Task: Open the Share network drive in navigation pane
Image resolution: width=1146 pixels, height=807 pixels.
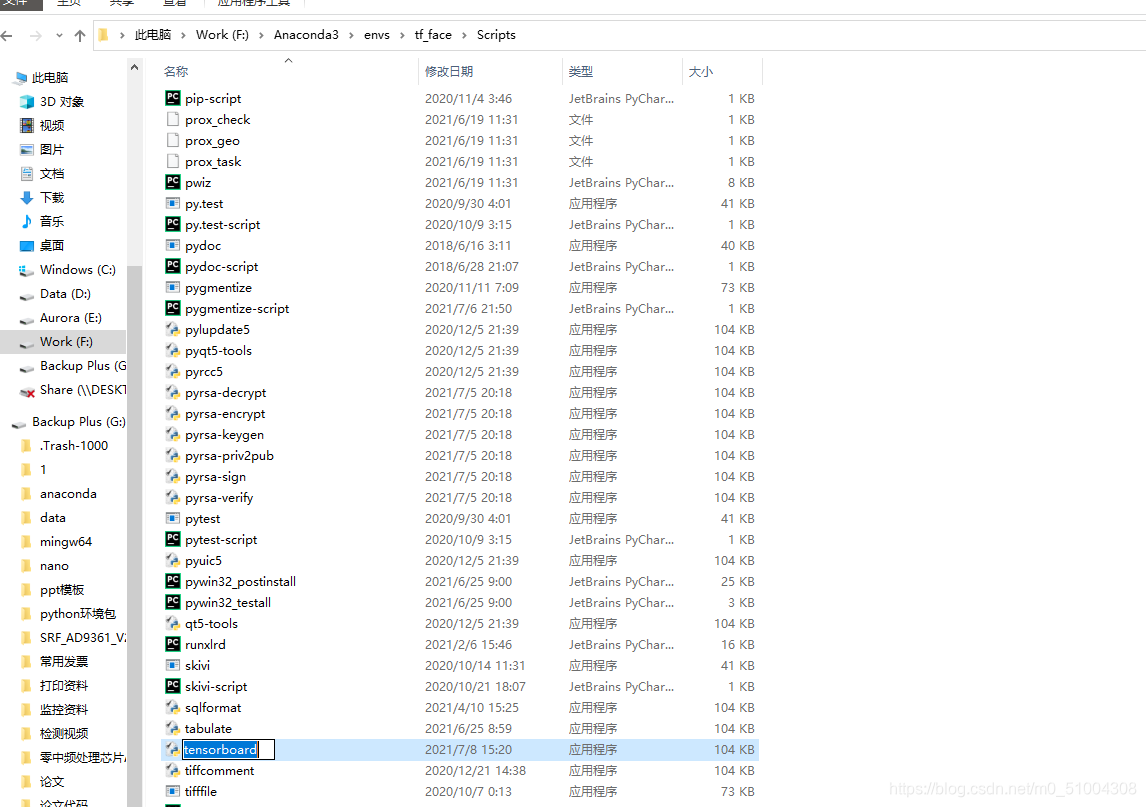Action: [x=83, y=390]
